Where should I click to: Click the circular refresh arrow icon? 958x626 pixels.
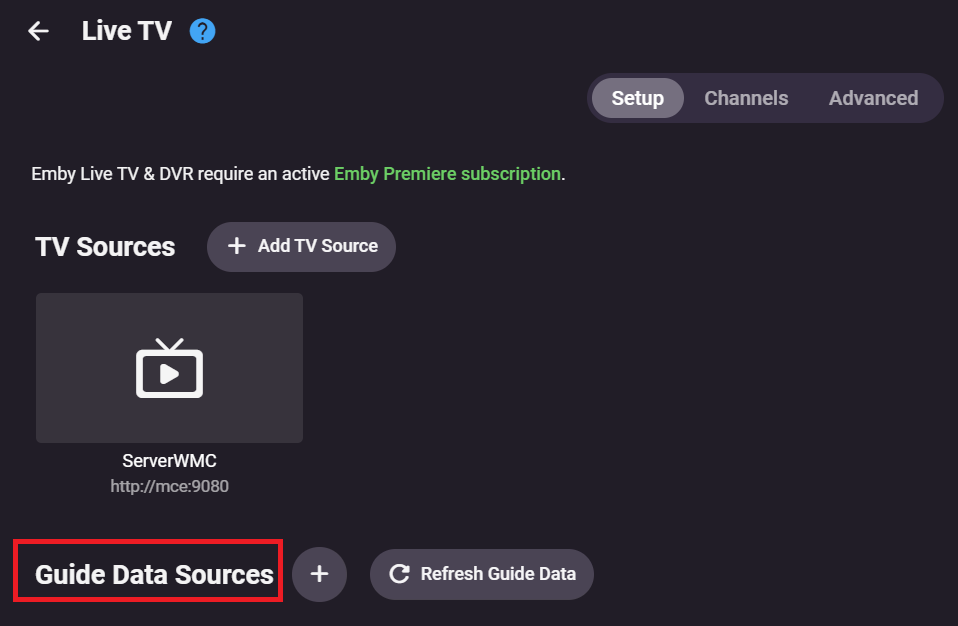coord(399,574)
